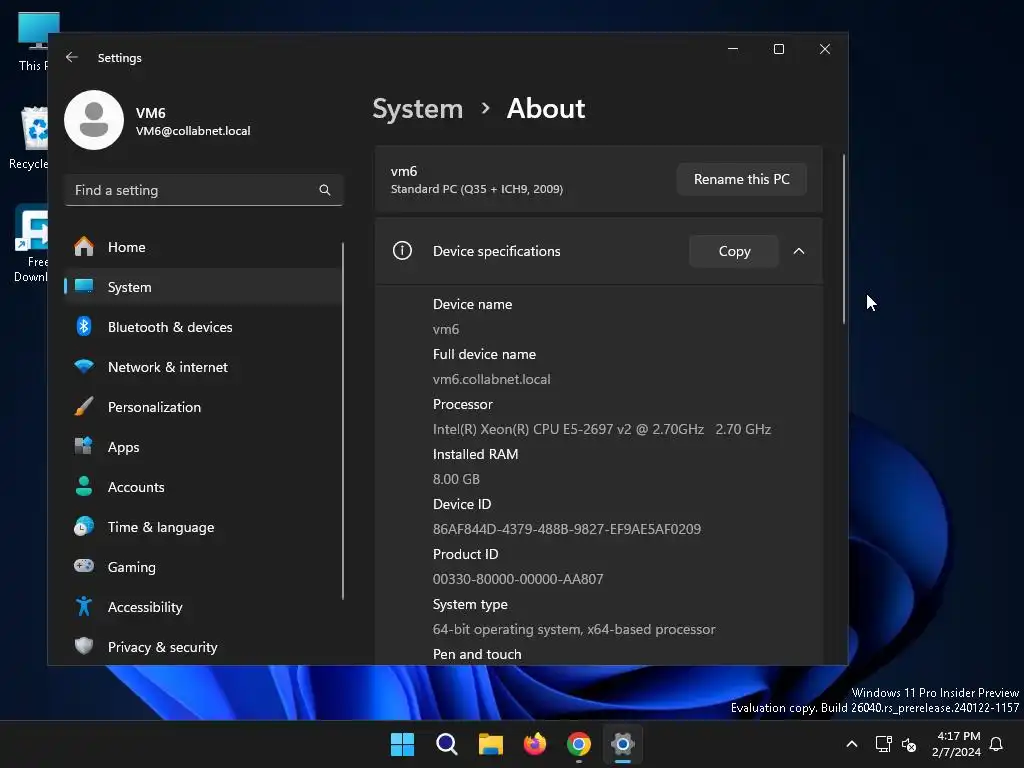
Task: Click Rename this PC button
Action: click(741, 179)
